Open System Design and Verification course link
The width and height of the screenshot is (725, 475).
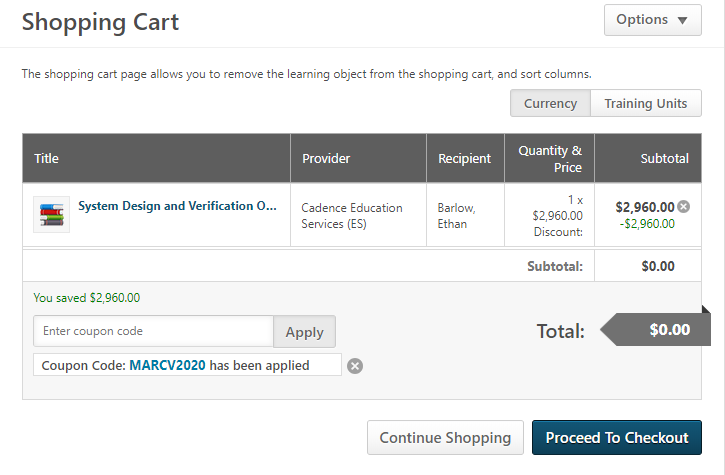coord(177,206)
